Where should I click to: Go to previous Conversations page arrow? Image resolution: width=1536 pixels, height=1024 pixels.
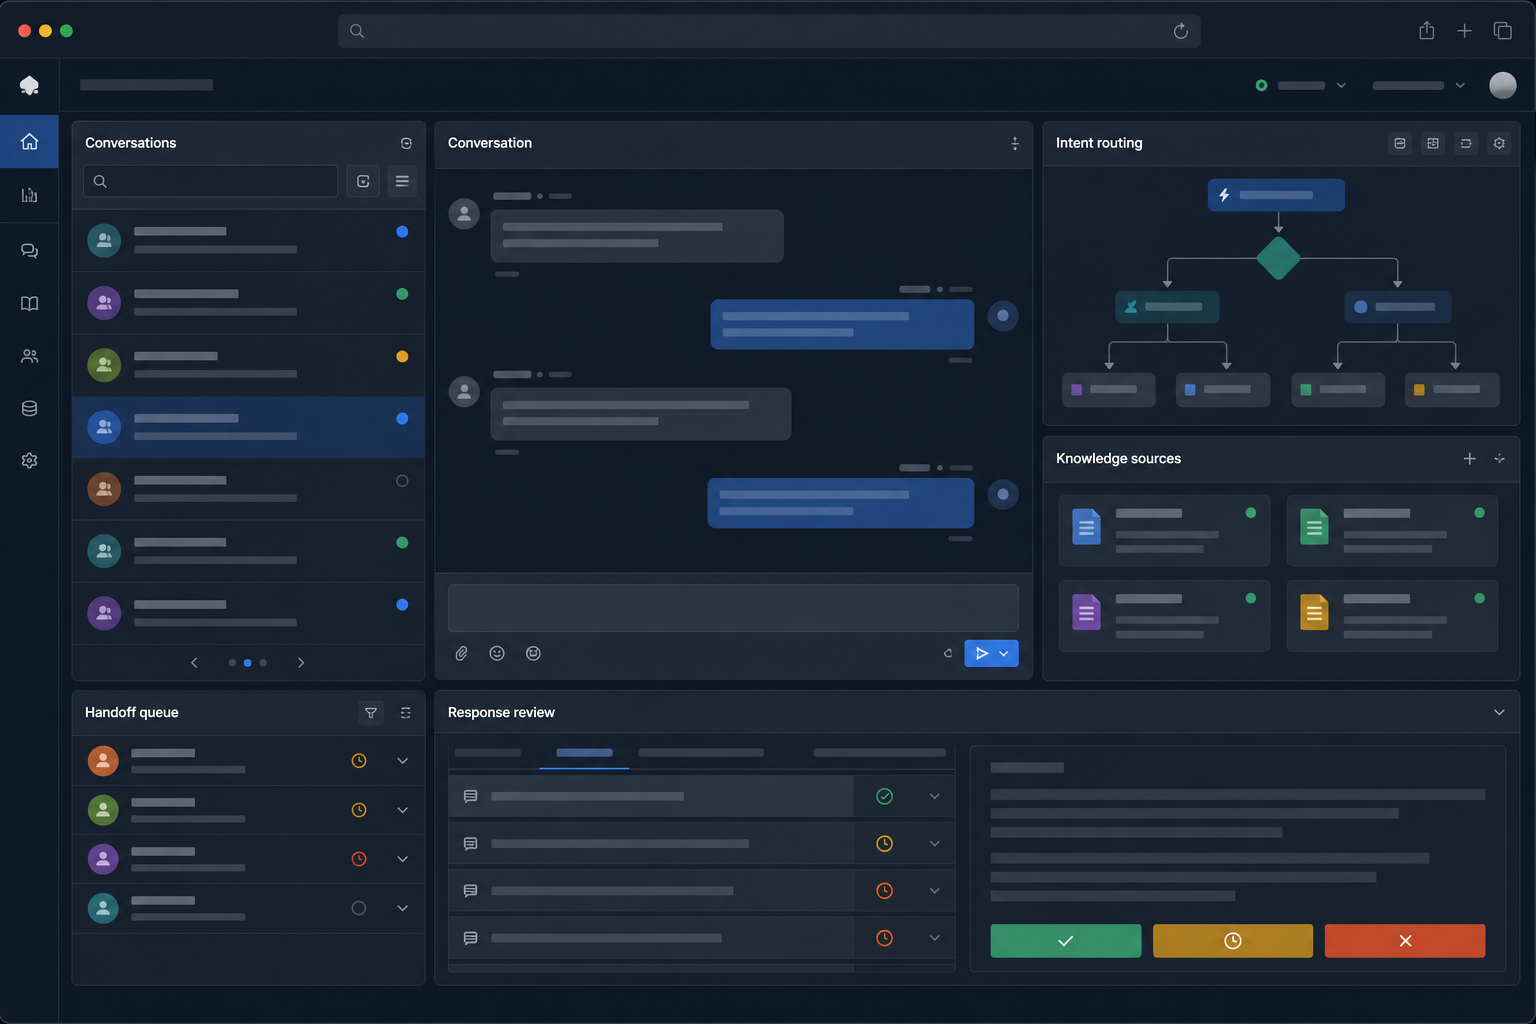(194, 663)
